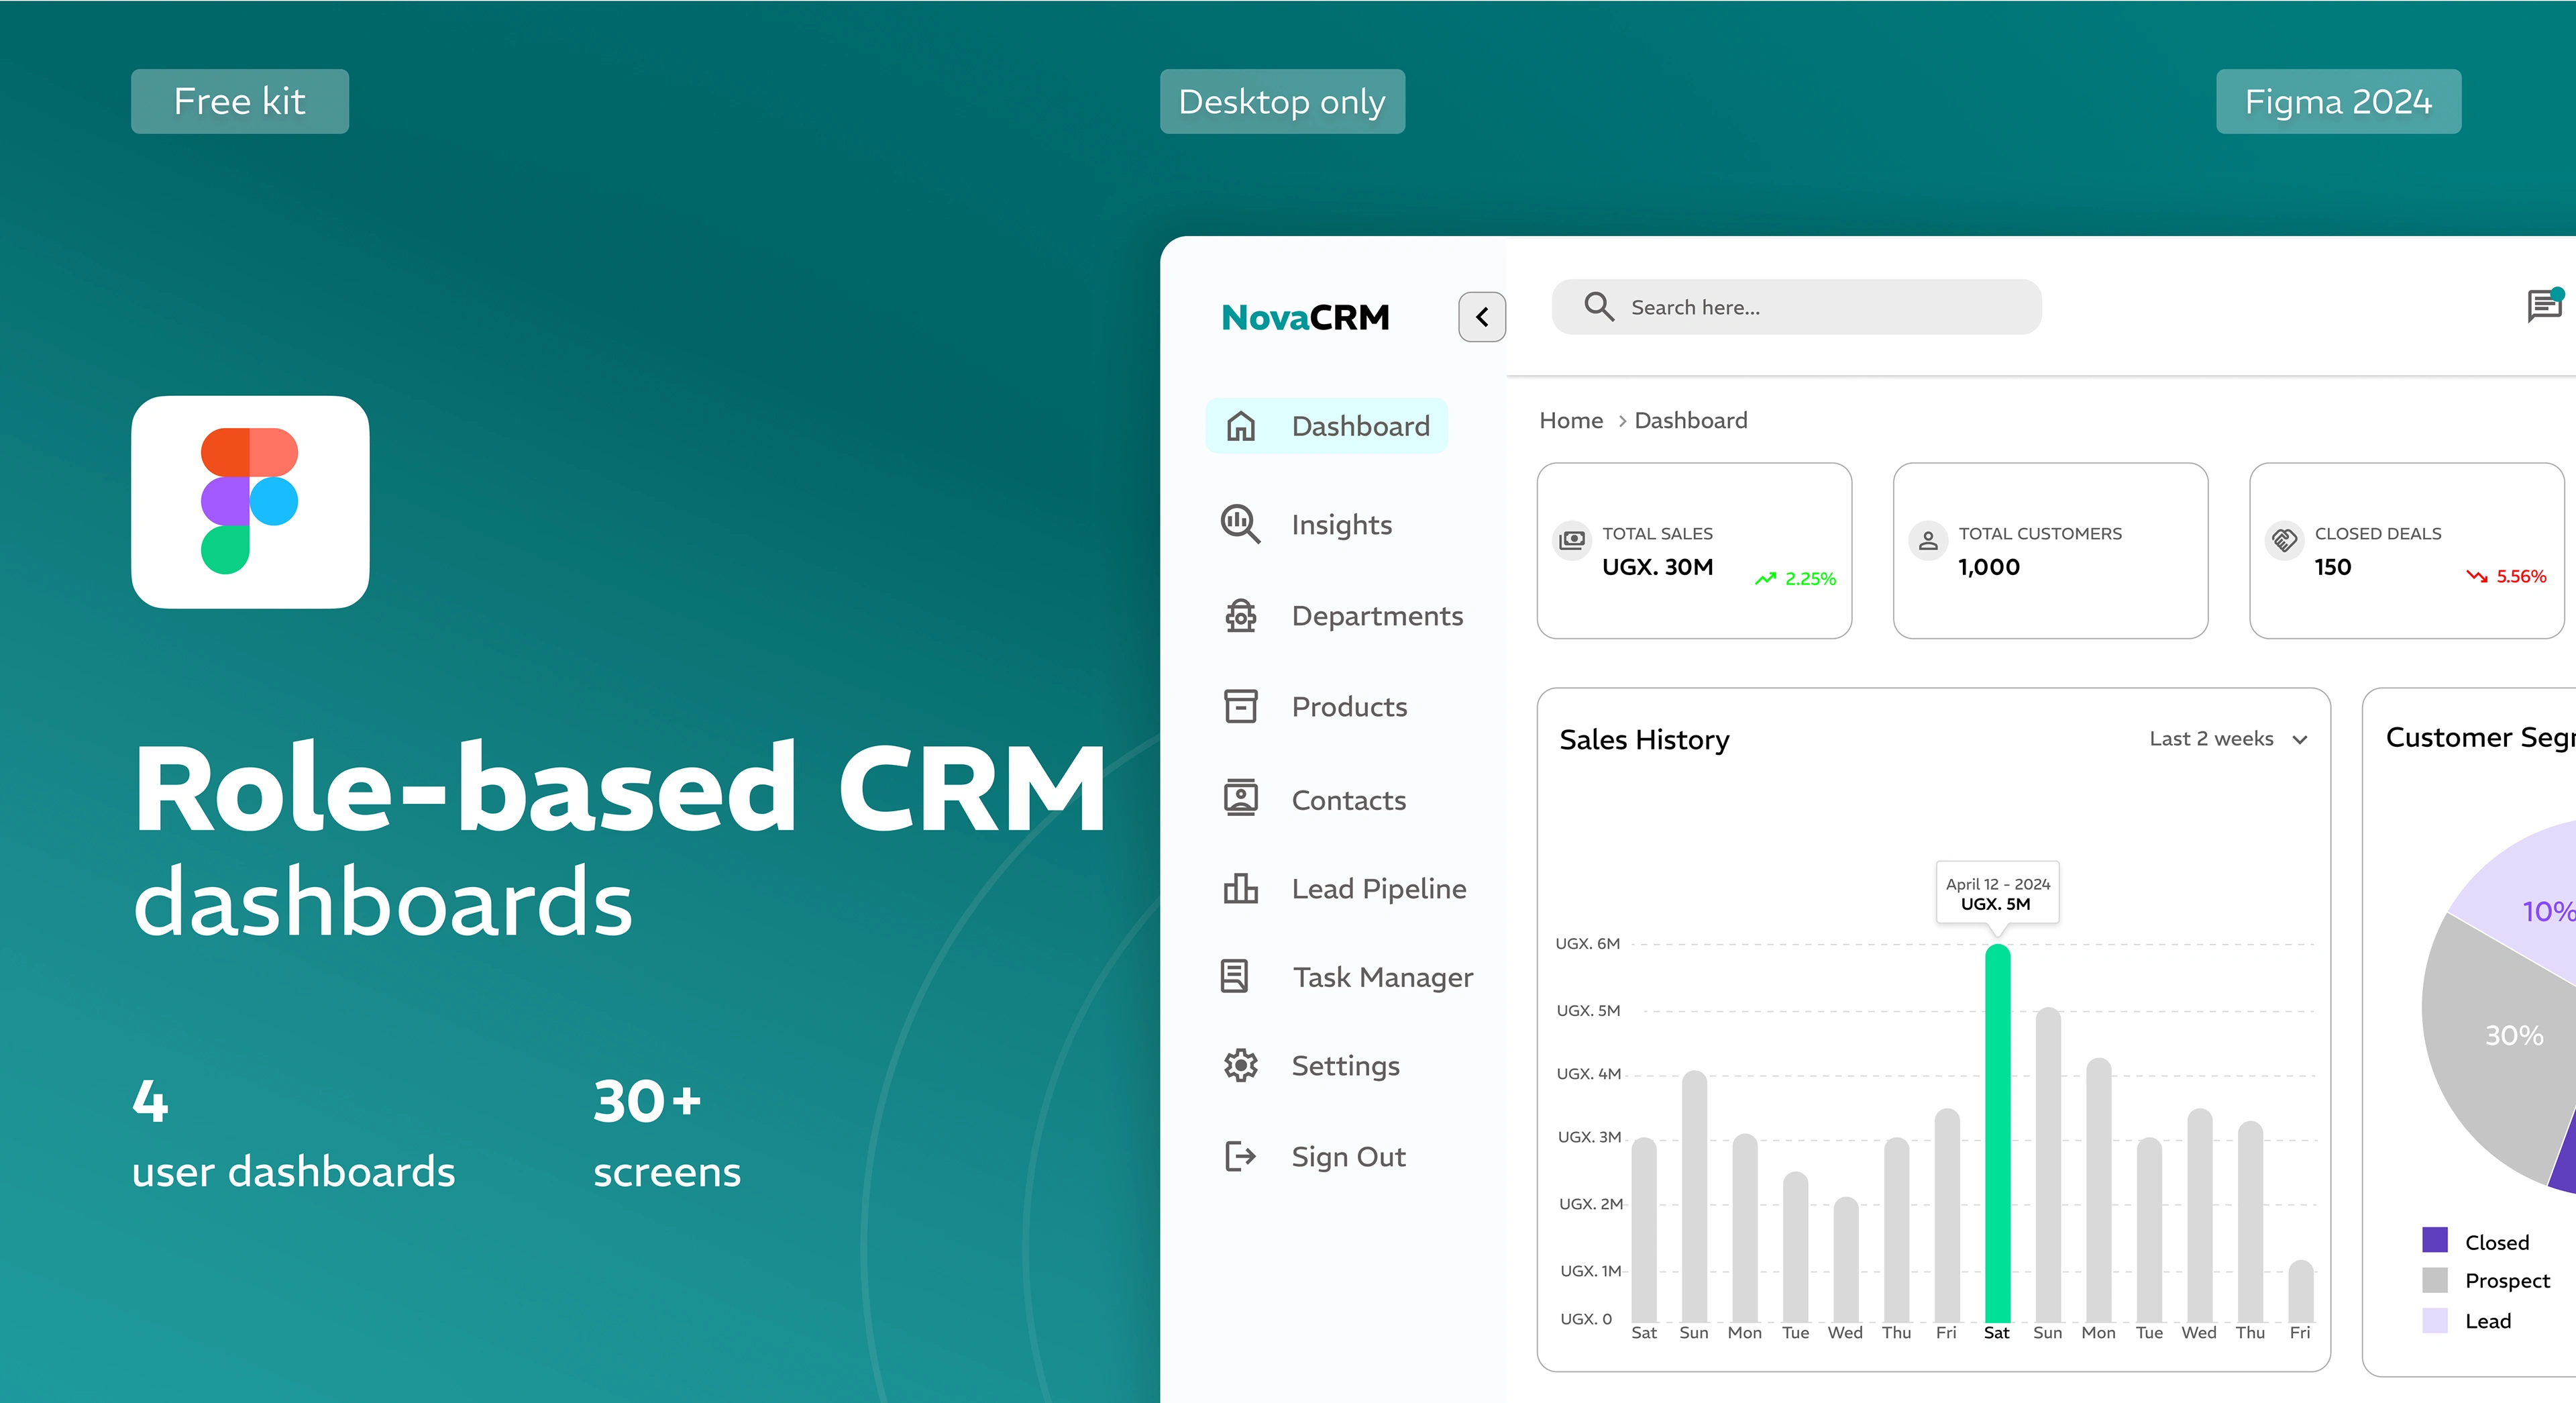Click the Products box icon
The image size is (2576, 1403).
tap(1240, 706)
